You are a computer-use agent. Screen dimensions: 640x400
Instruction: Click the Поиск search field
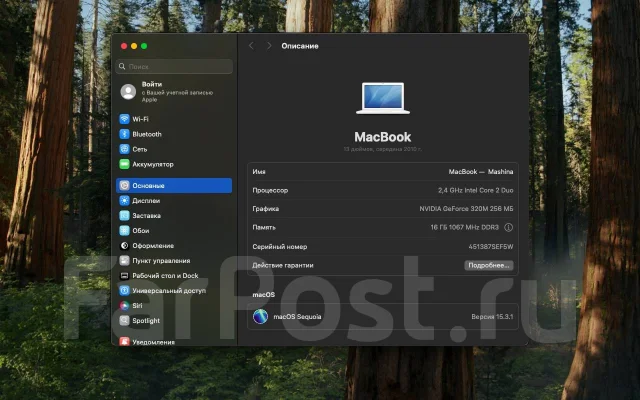tap(174, 66)
